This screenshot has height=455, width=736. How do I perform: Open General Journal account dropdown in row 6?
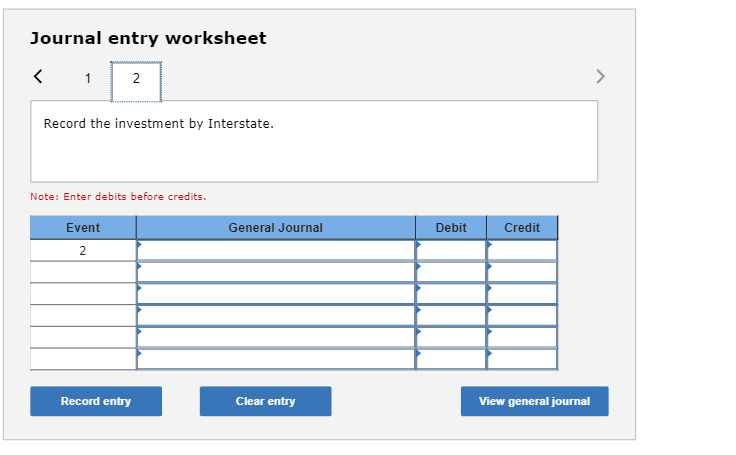tap(276, 359)
